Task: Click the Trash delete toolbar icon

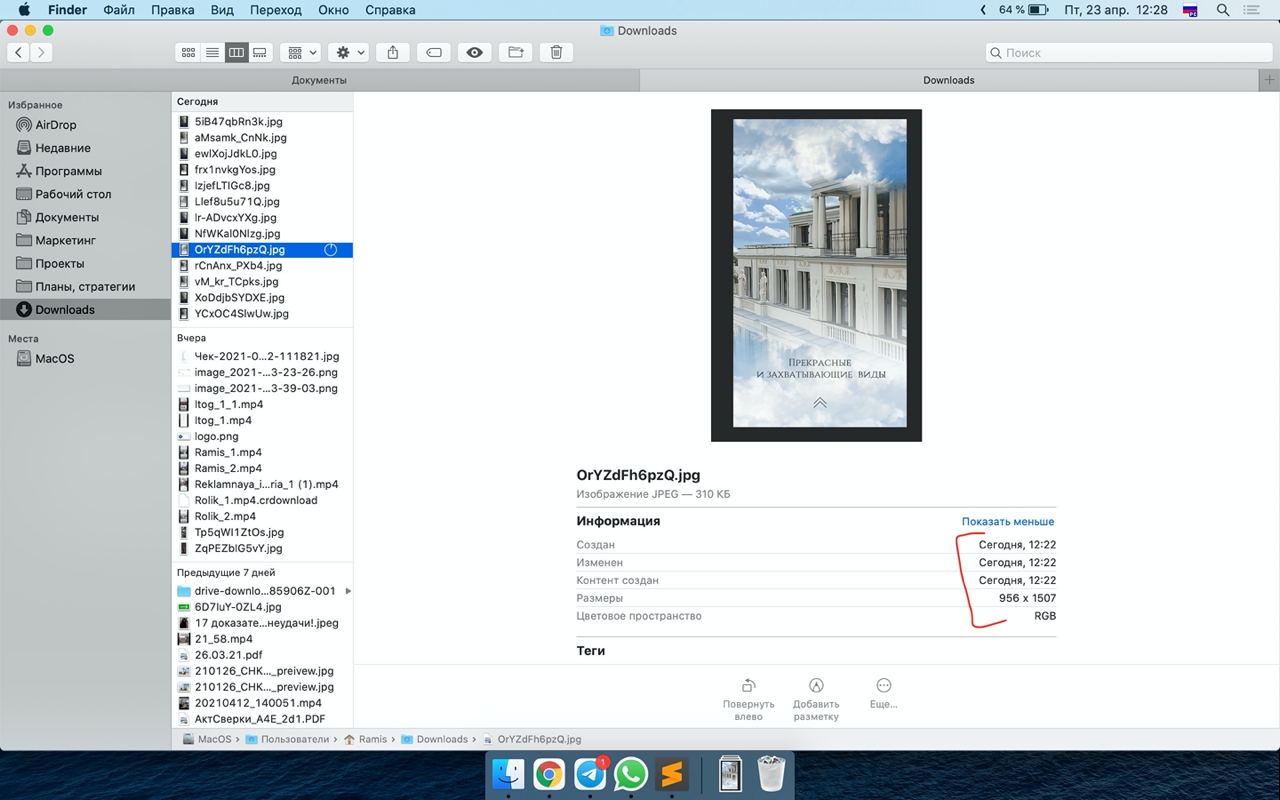Action: (x=556, y=52)
